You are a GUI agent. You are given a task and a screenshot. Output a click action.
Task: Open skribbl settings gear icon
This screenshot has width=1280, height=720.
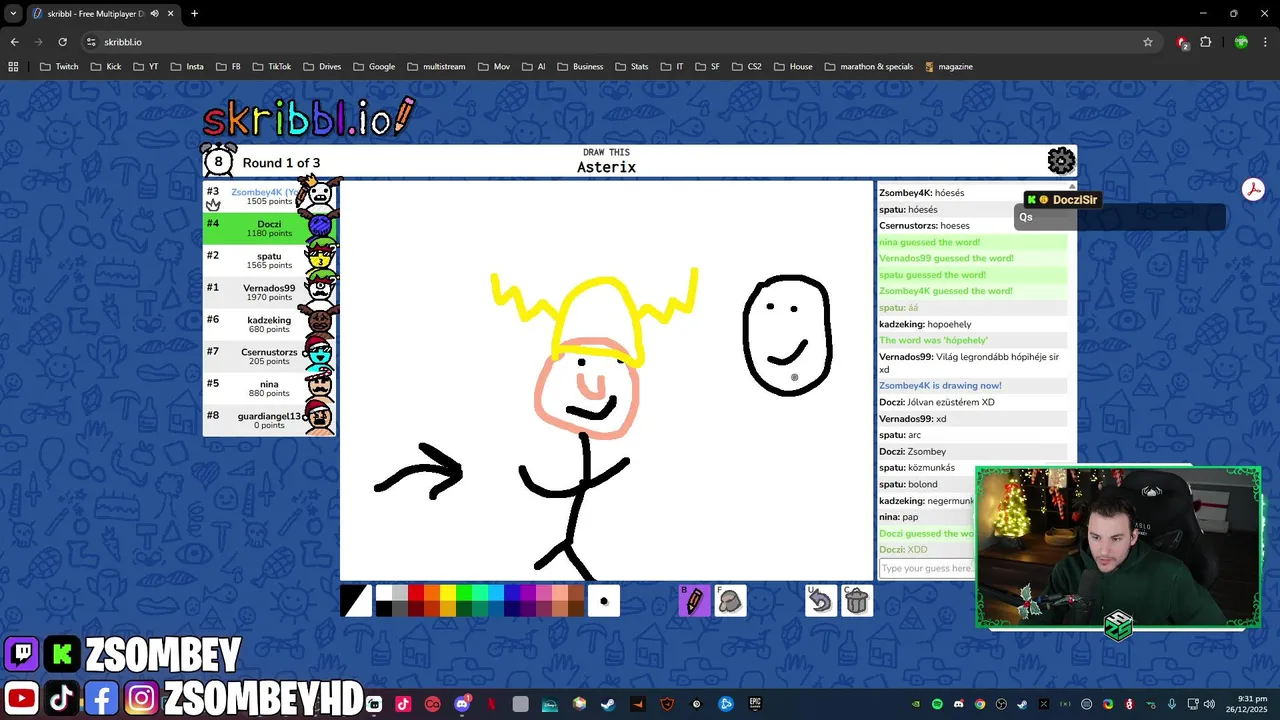point(1061,161)
